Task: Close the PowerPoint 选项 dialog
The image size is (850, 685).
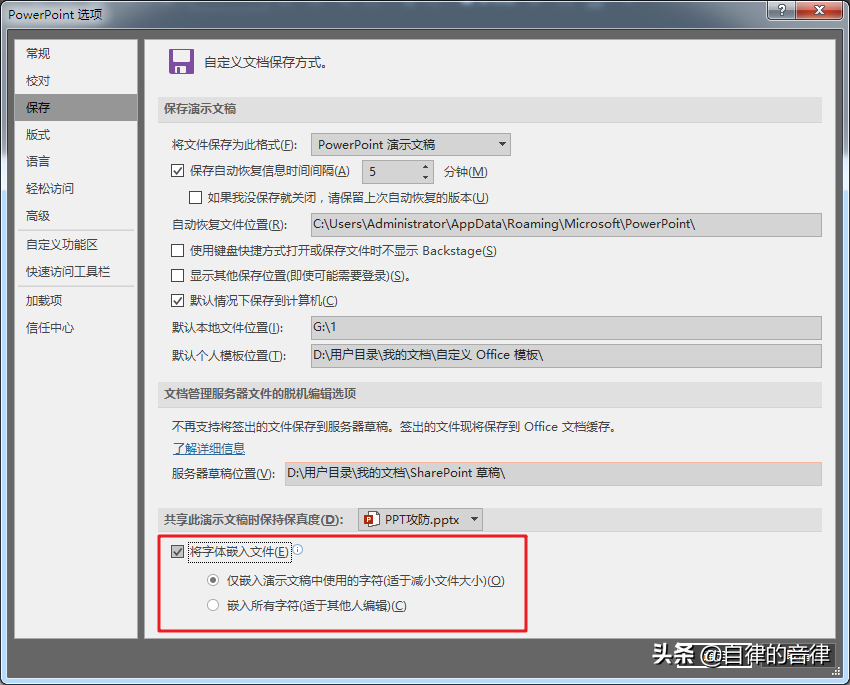Action: [819, 10]
